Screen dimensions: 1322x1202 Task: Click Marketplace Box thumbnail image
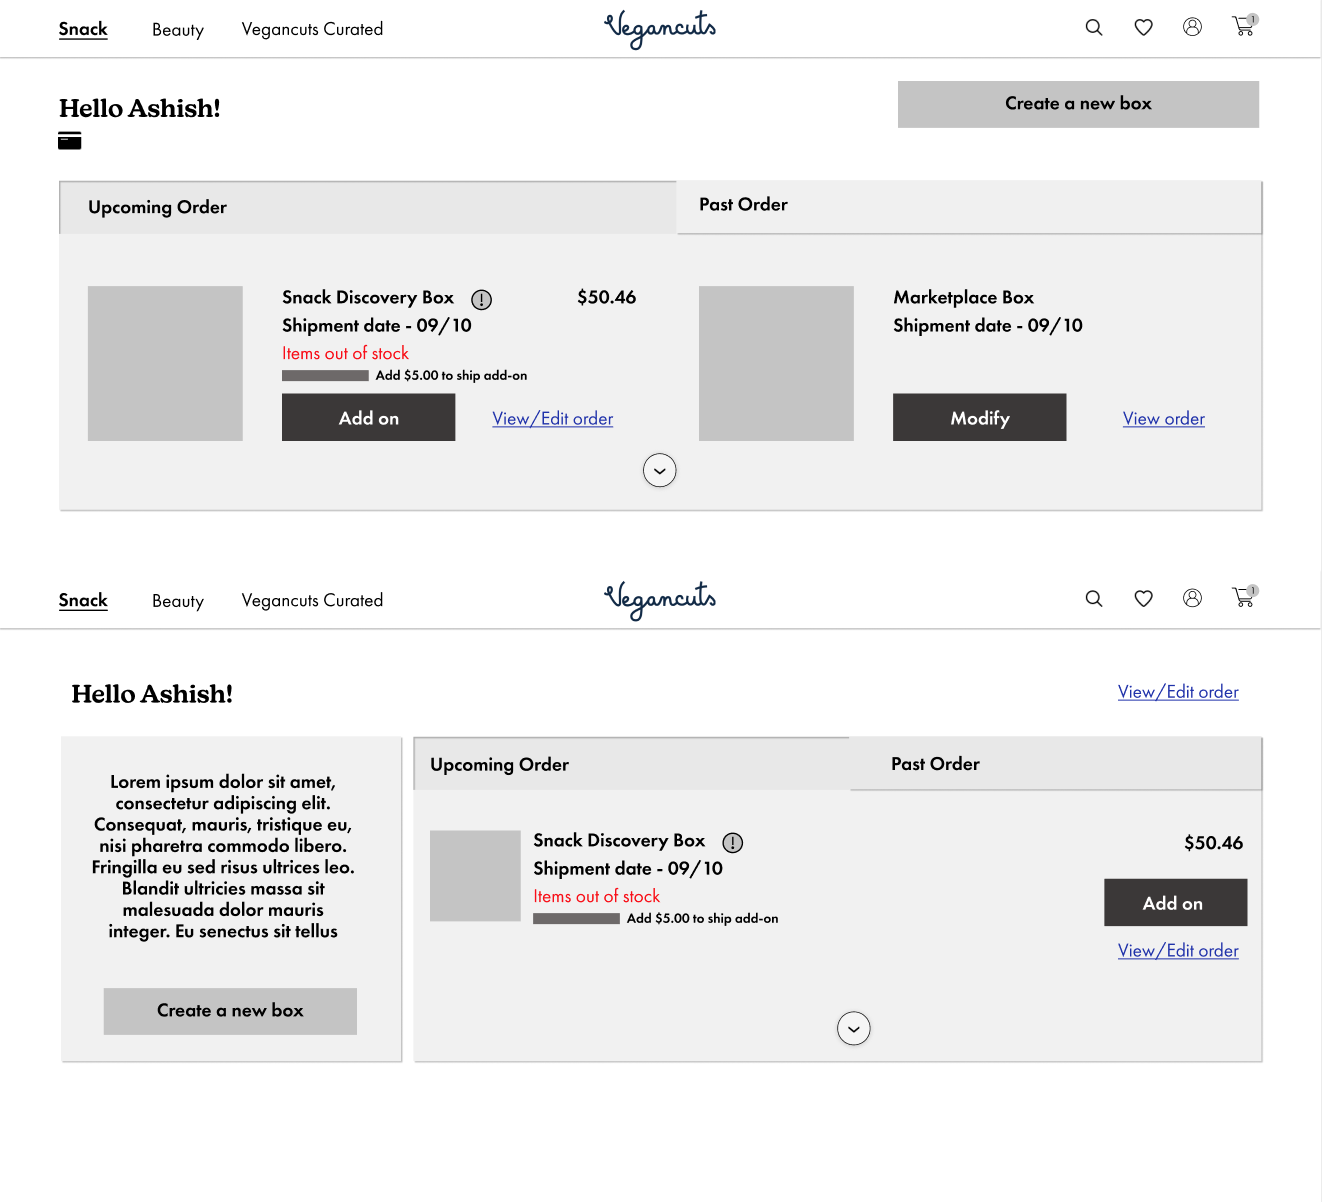[776, 363]
